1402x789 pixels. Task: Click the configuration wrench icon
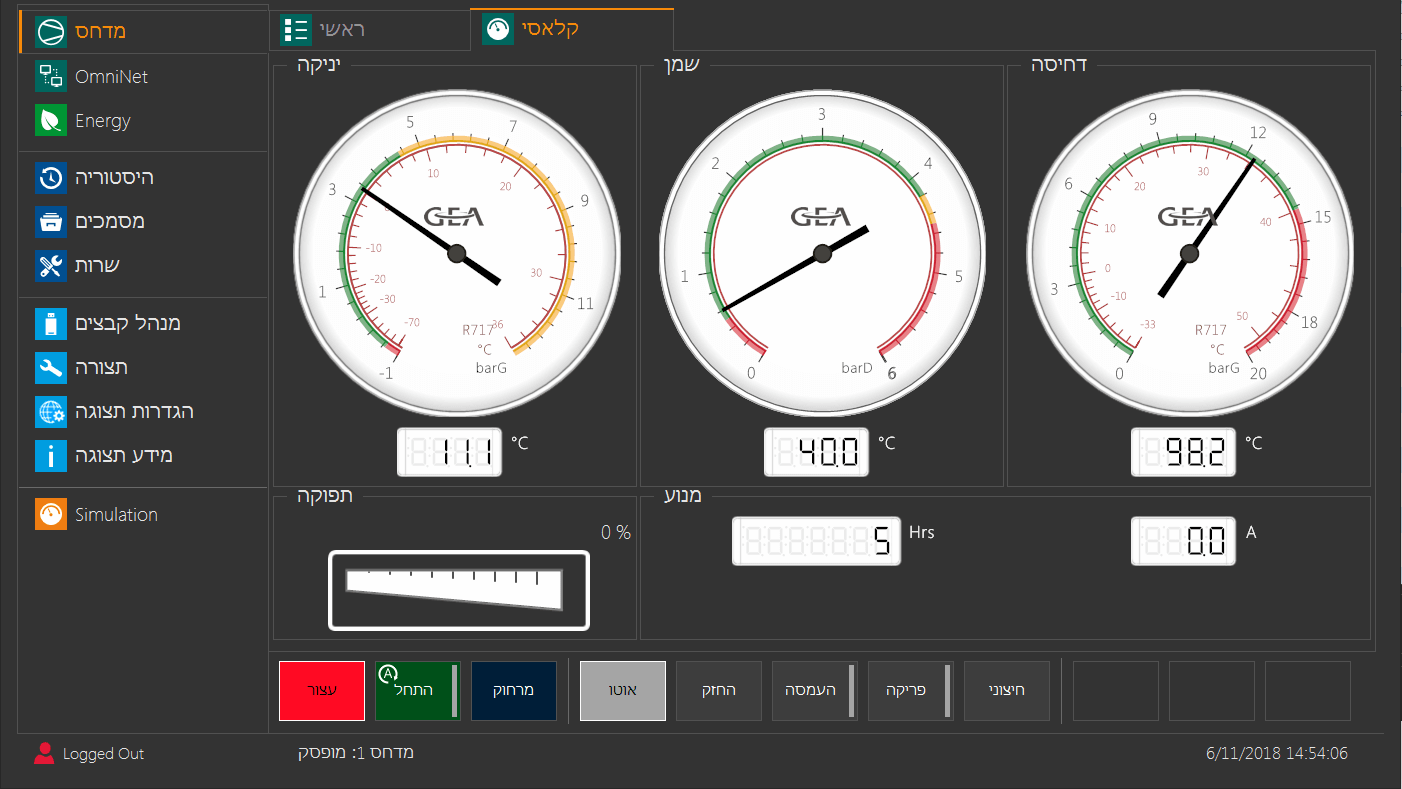(x=51, y=367)
